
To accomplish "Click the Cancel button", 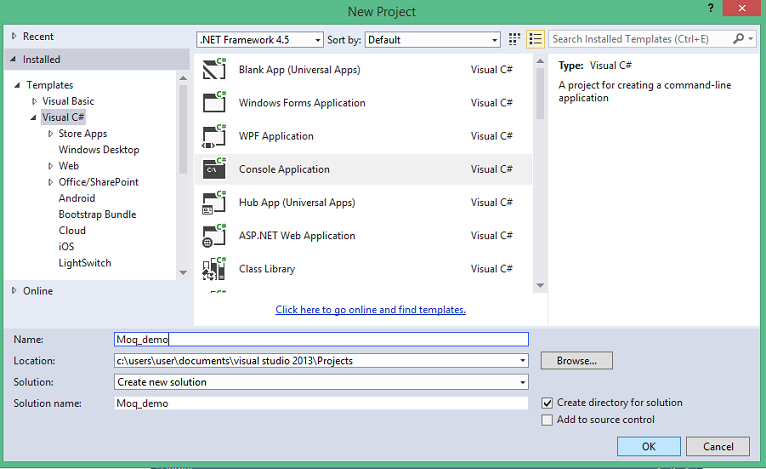I will point(718,447).
